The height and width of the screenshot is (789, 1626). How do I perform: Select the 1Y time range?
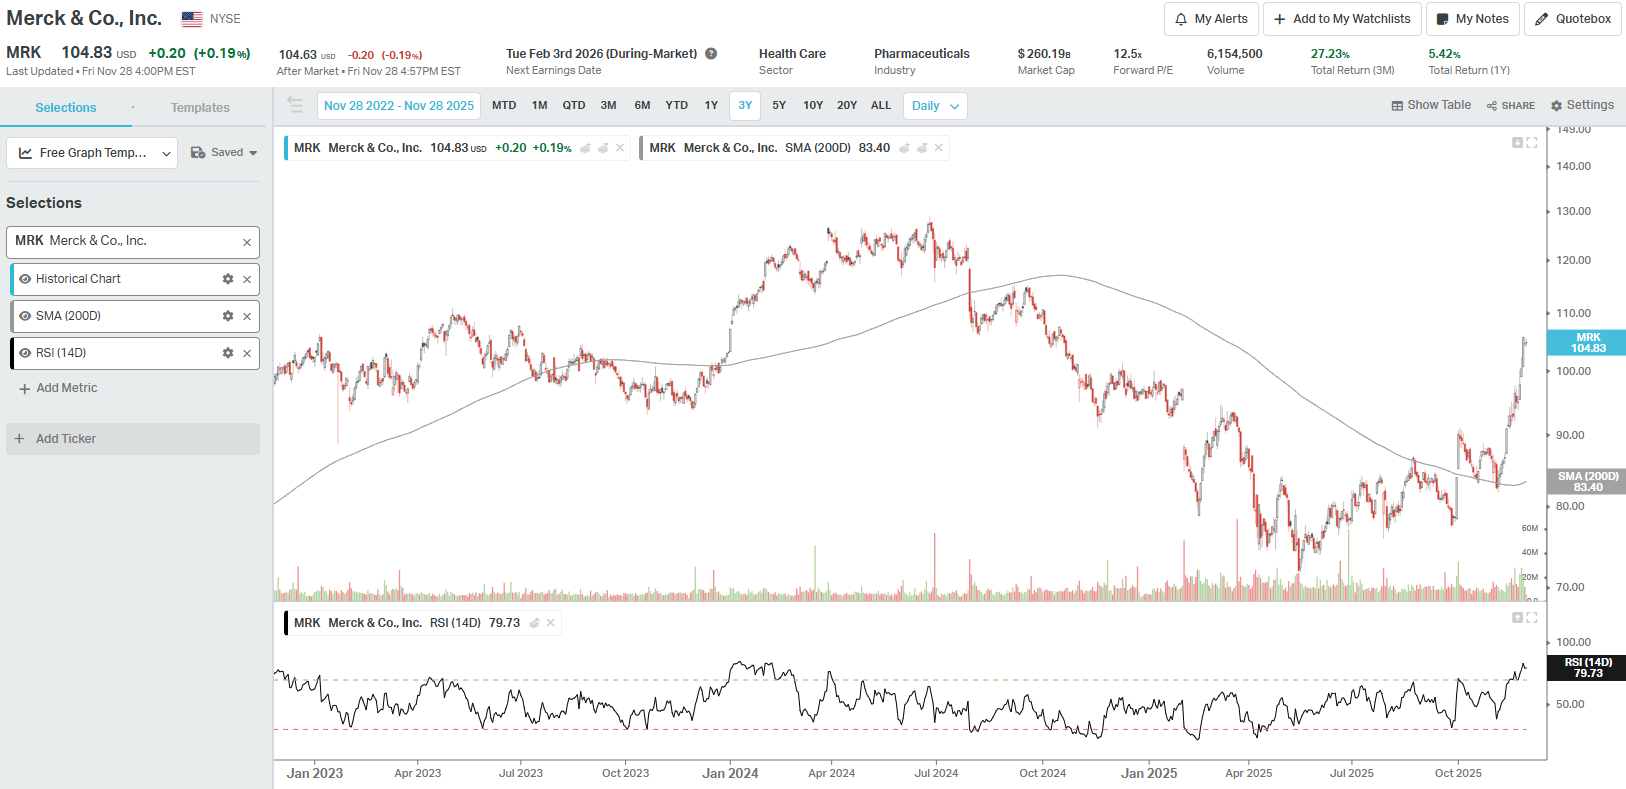point(711,105)
